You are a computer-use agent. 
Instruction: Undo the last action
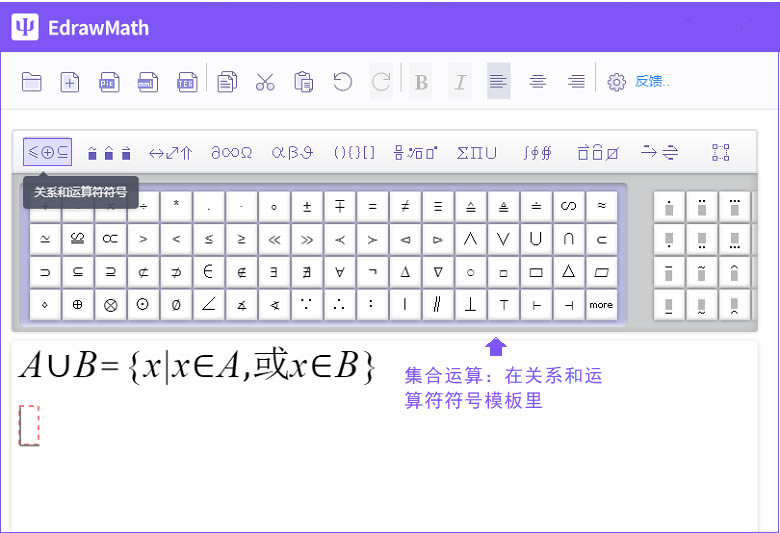click(343, 82)
